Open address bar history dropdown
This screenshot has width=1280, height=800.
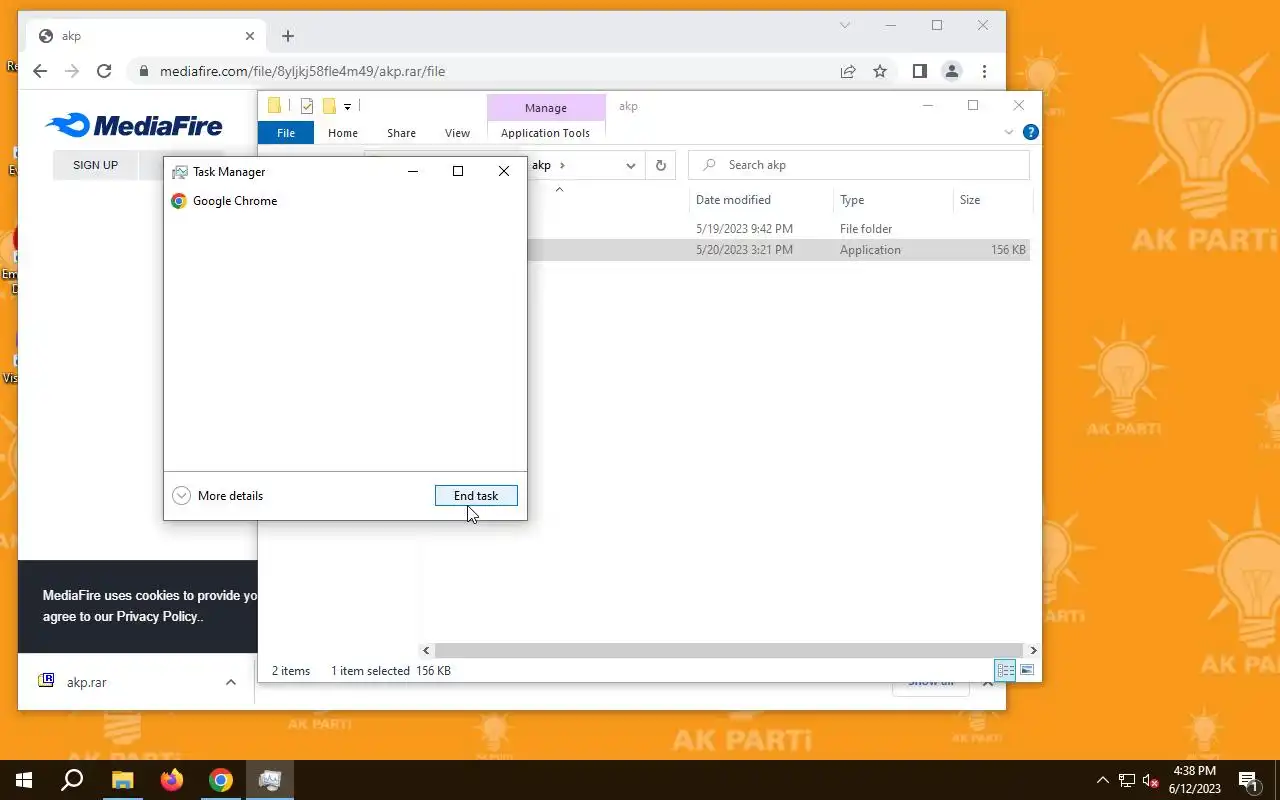click(631, 165)
